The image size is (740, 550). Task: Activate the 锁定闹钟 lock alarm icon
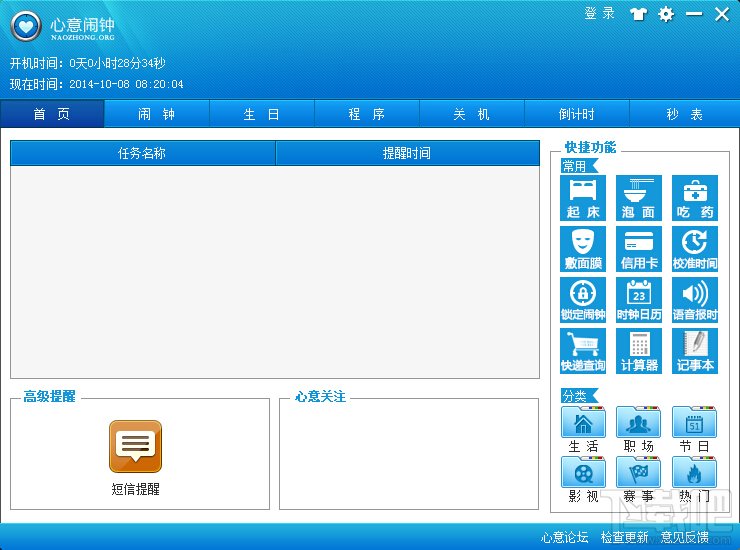(583, 300)
